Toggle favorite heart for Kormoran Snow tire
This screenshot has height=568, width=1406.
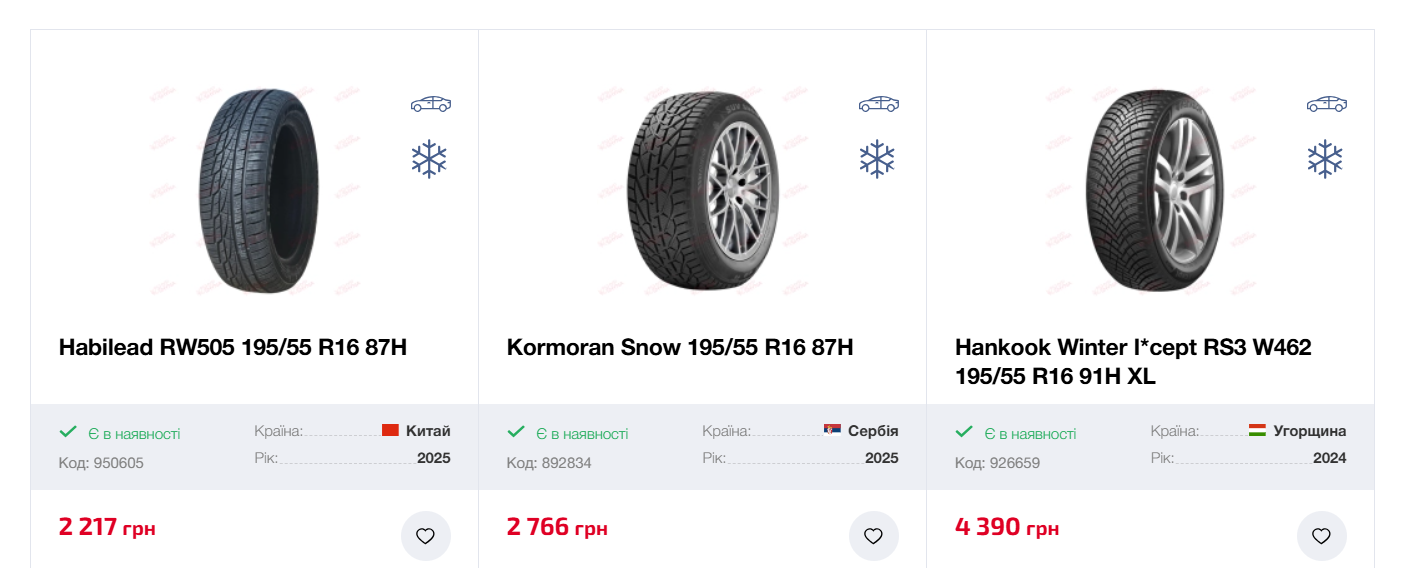[x=873, y=536]
